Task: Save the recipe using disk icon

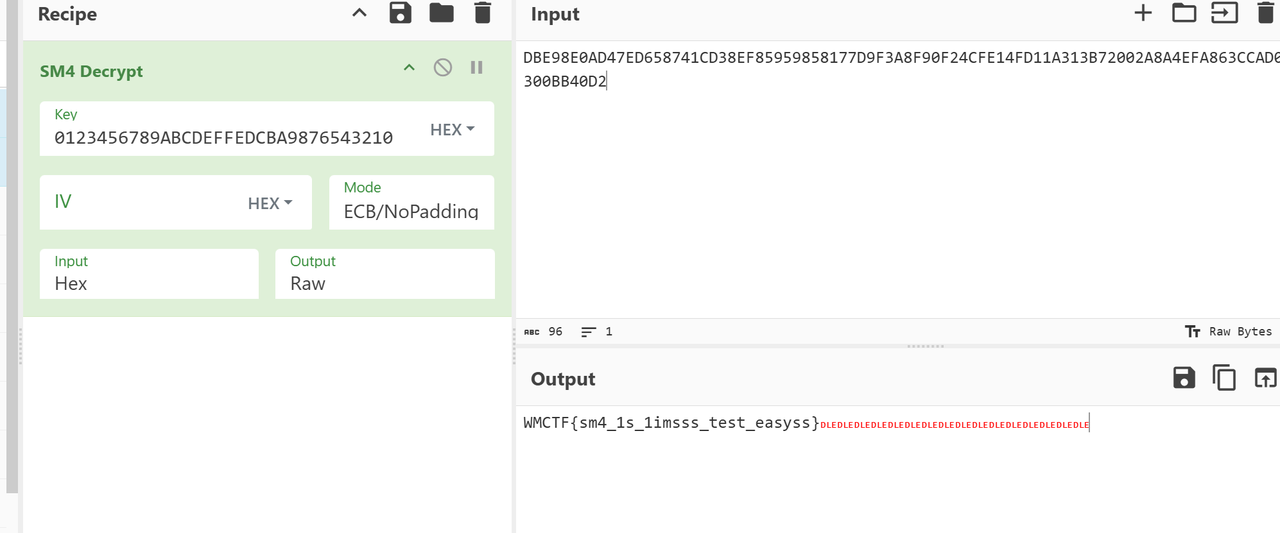Action: pyautogui.click(x=400, y=13)
